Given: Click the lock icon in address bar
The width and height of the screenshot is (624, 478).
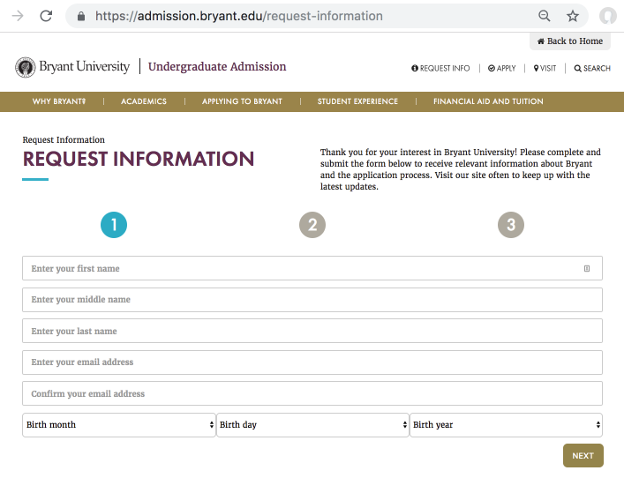Looking at the screenshot, I should [x=81, y=16].
